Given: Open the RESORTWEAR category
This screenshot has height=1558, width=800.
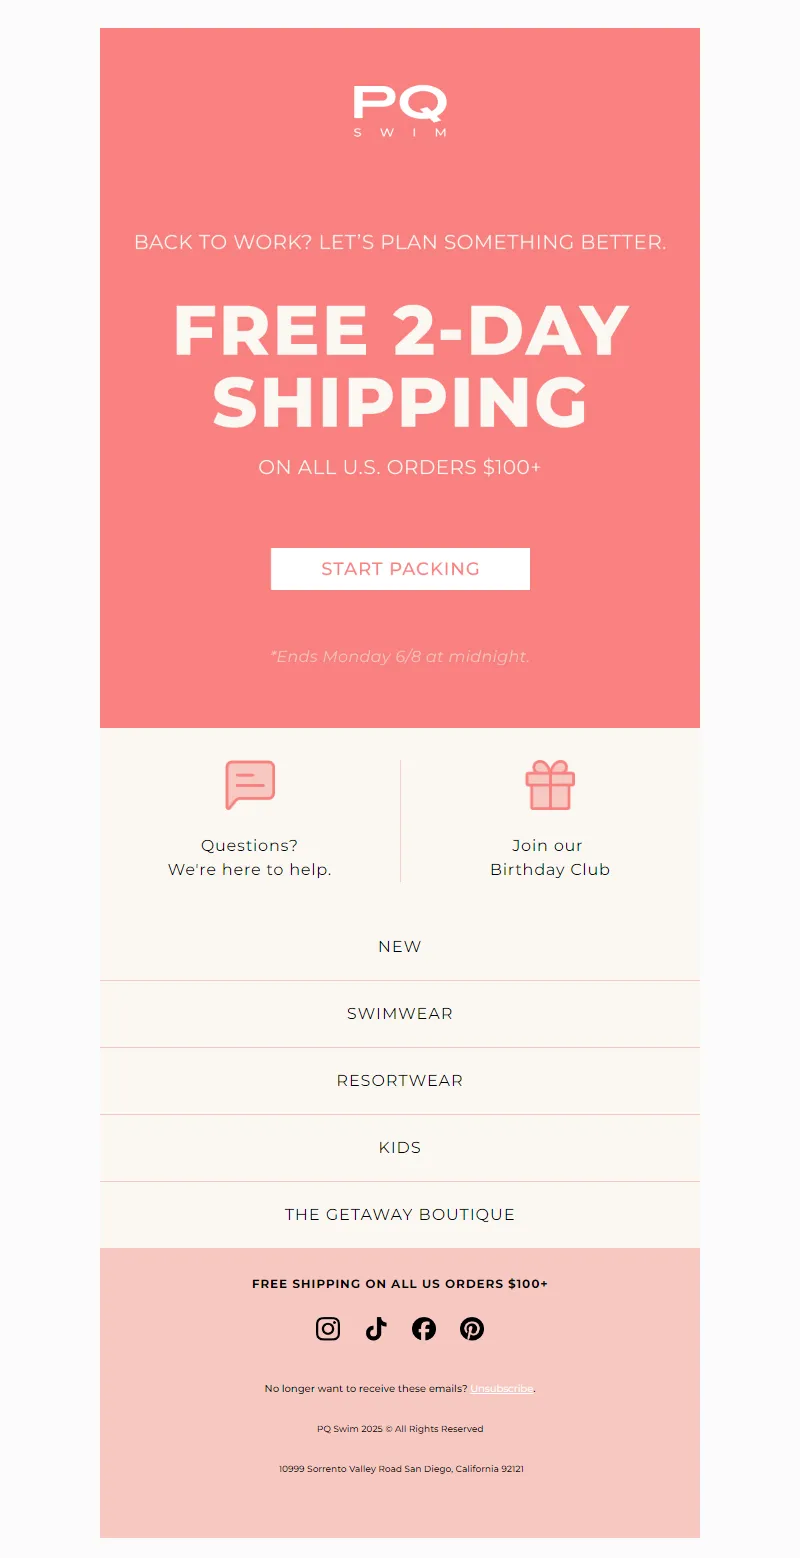Looking at the screenshot, I should coord(400,1081).
